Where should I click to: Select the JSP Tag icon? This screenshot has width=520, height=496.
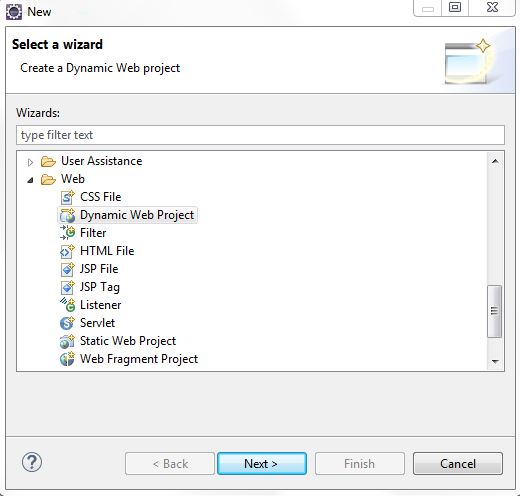(67, 287)
